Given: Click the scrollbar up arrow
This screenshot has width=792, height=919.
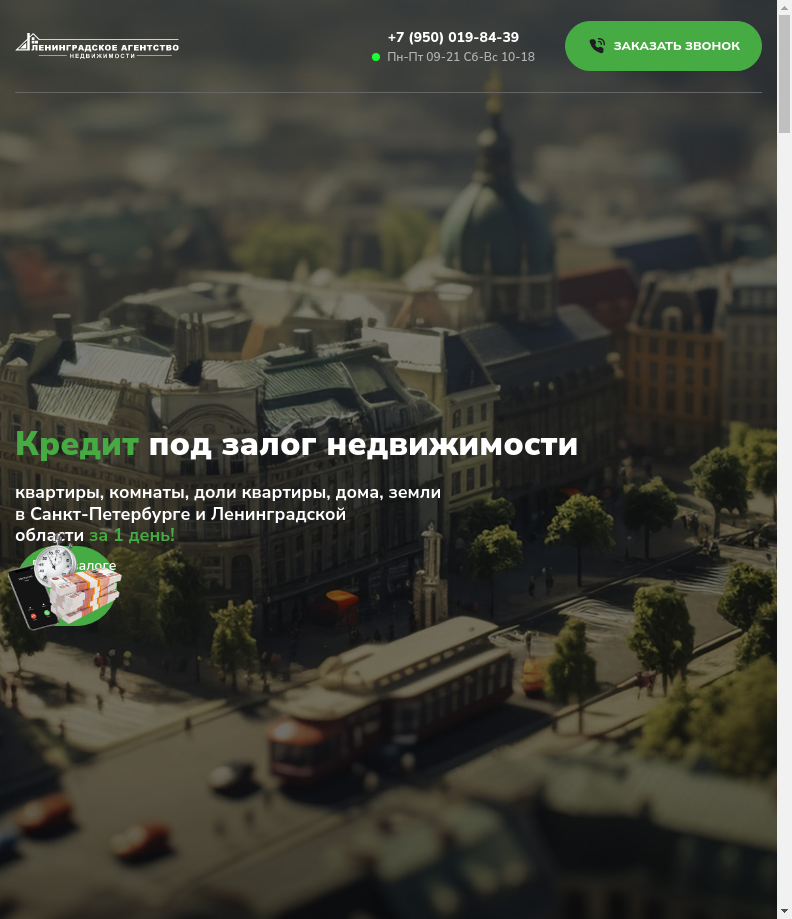Looking at the screenshot, I should pyautogui.click(x=784, y=7).
